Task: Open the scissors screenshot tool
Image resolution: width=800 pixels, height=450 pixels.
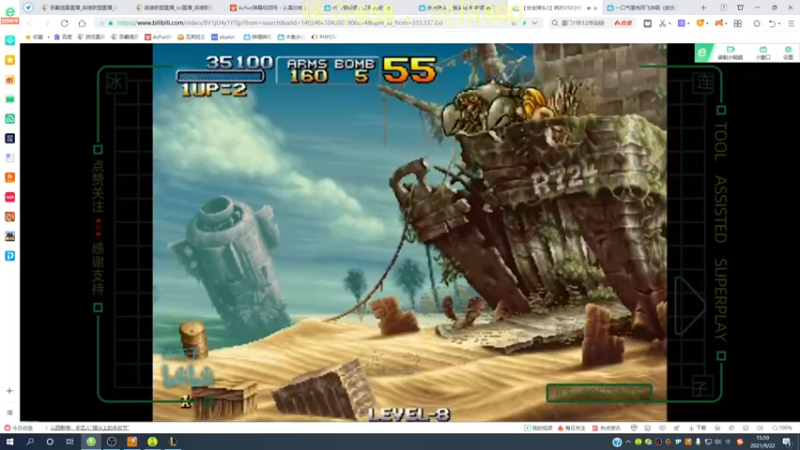Action: coord(662,23)
